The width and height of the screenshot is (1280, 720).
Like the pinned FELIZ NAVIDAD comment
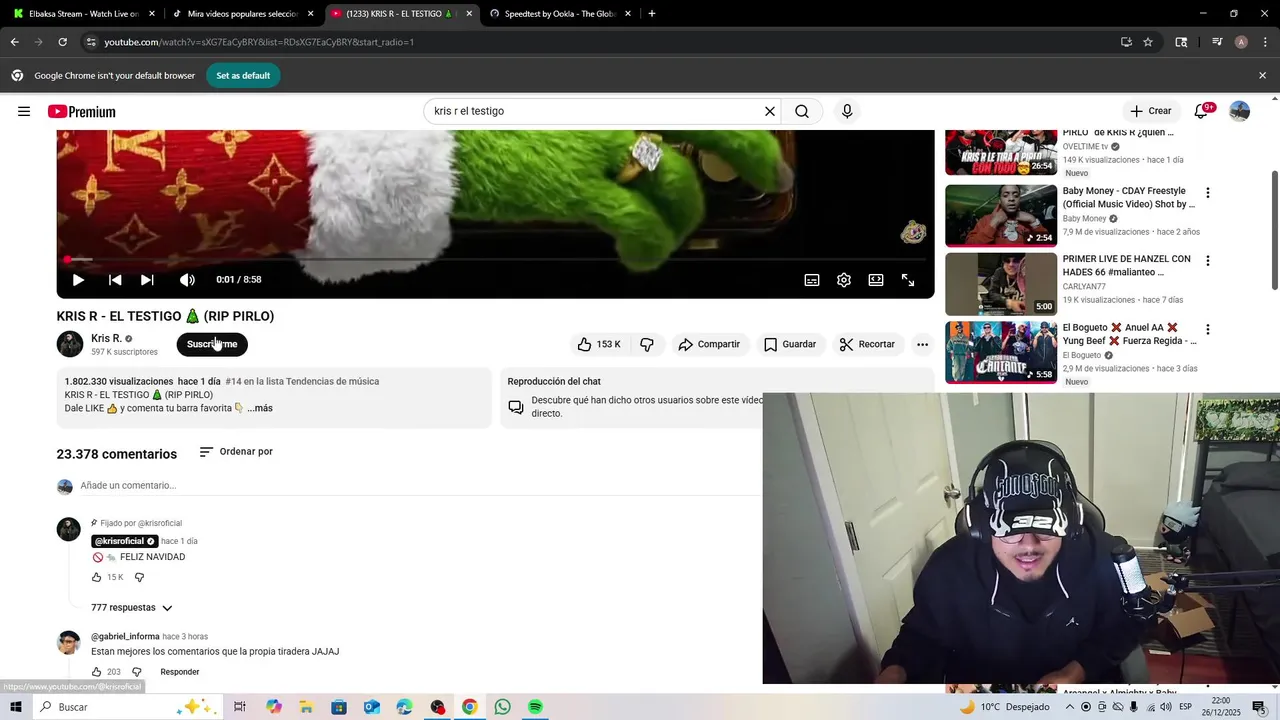coord(97,577)
